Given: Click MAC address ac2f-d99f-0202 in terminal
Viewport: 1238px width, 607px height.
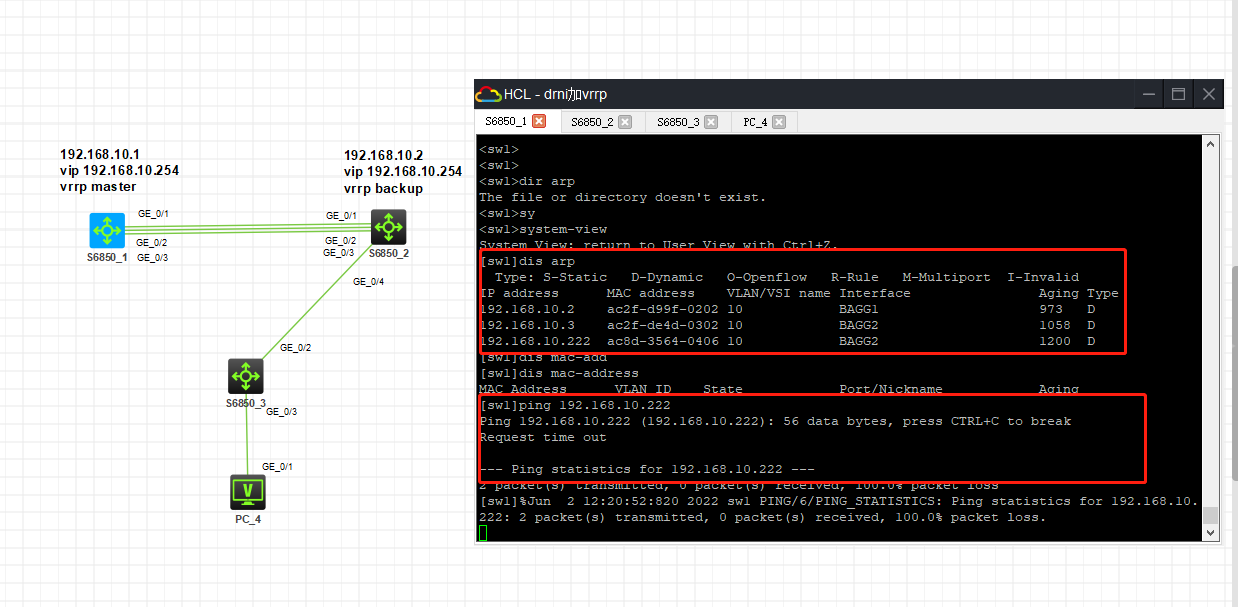Looking at the screenshot, I should click(662, 309).
